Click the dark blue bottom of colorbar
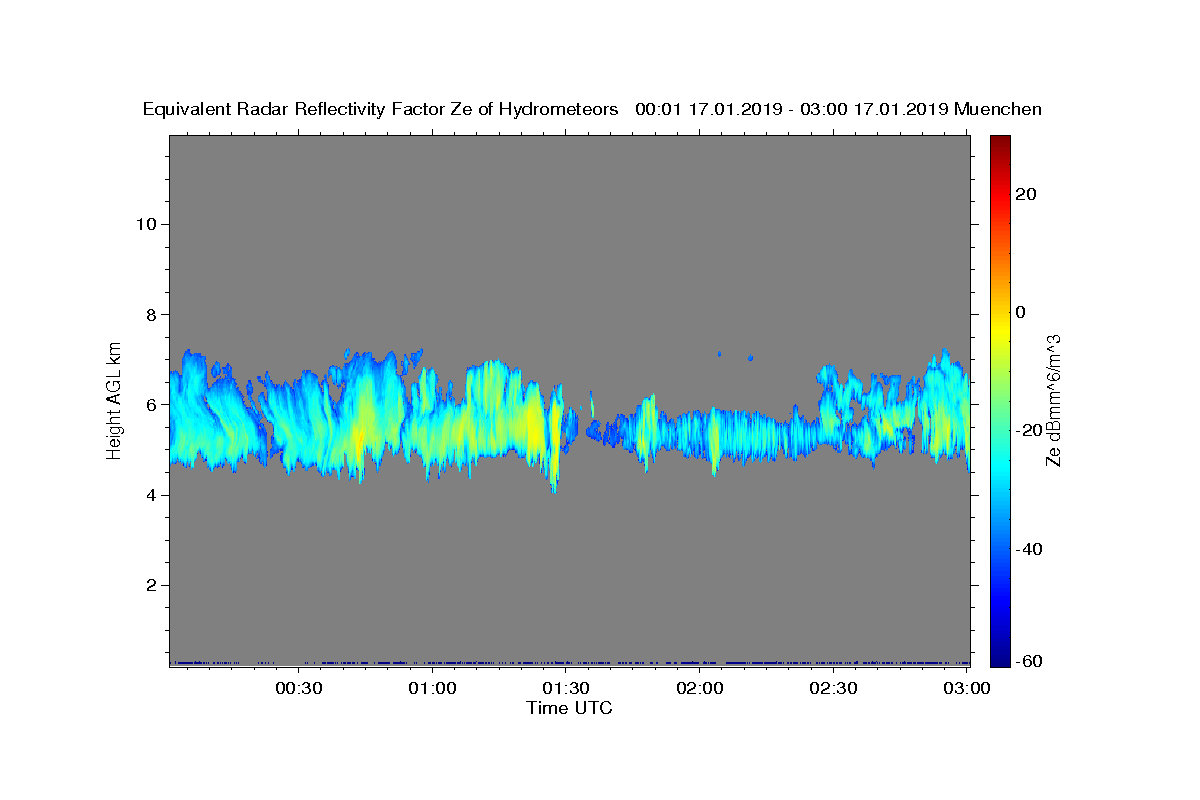The height and width of the screenshot is (800, 1200). pyautogui.click(x=1000, y=658)
